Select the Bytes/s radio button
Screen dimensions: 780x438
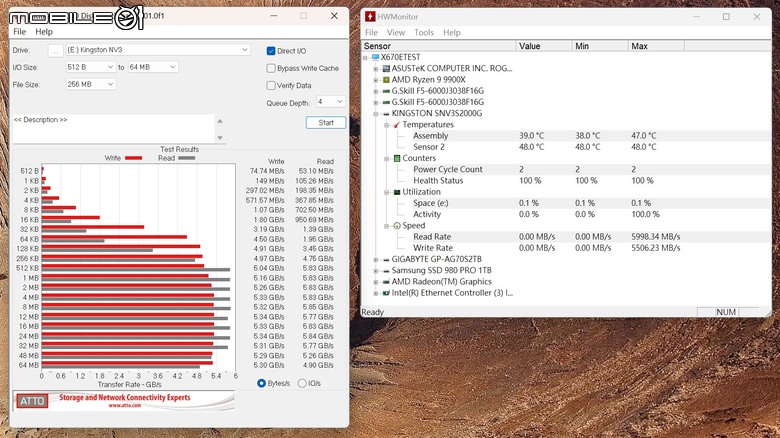click(261, 383)
